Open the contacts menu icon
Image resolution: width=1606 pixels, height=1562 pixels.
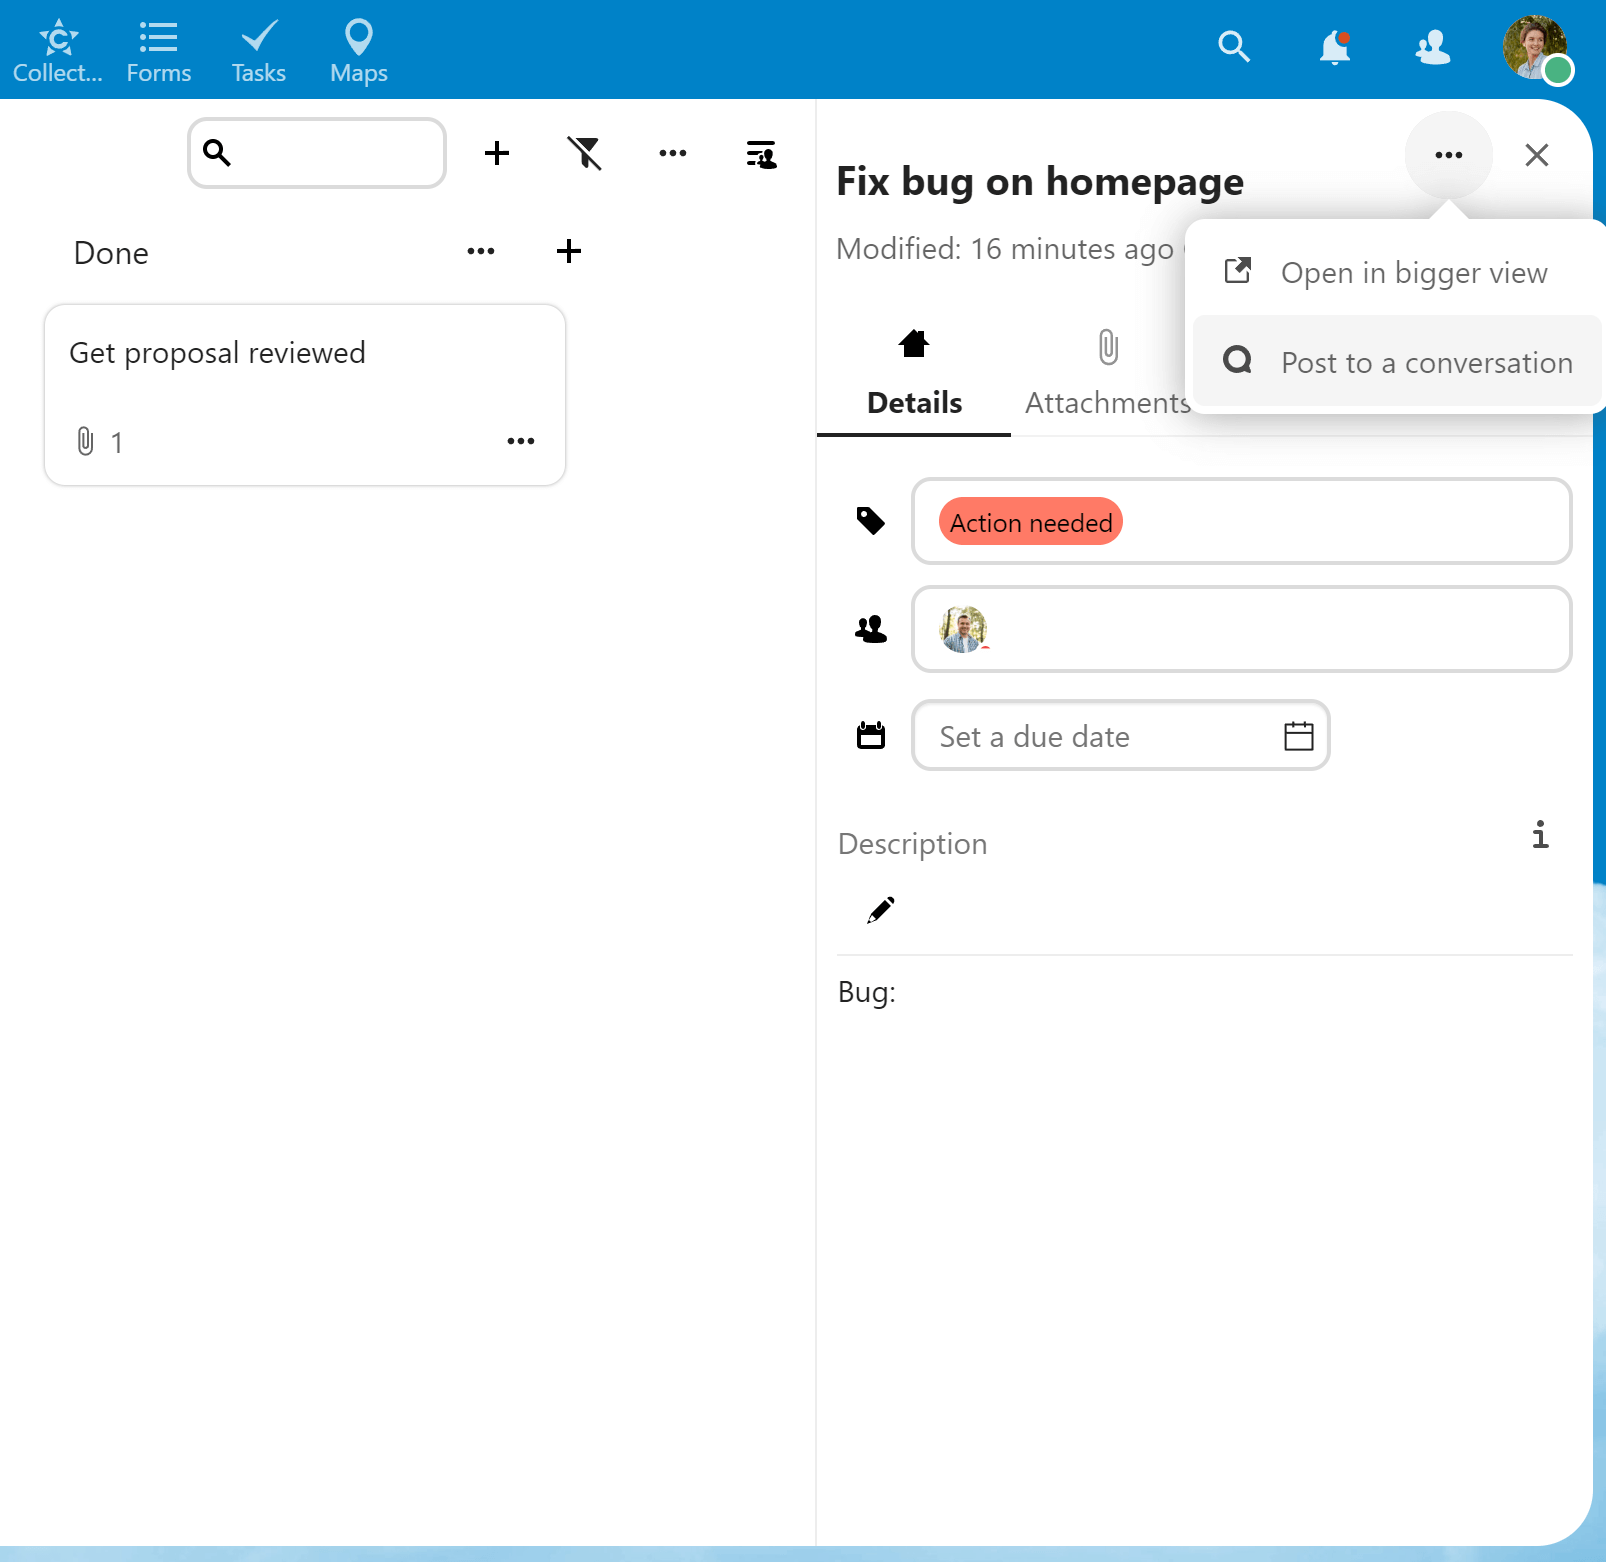[x=1433, y=47]
